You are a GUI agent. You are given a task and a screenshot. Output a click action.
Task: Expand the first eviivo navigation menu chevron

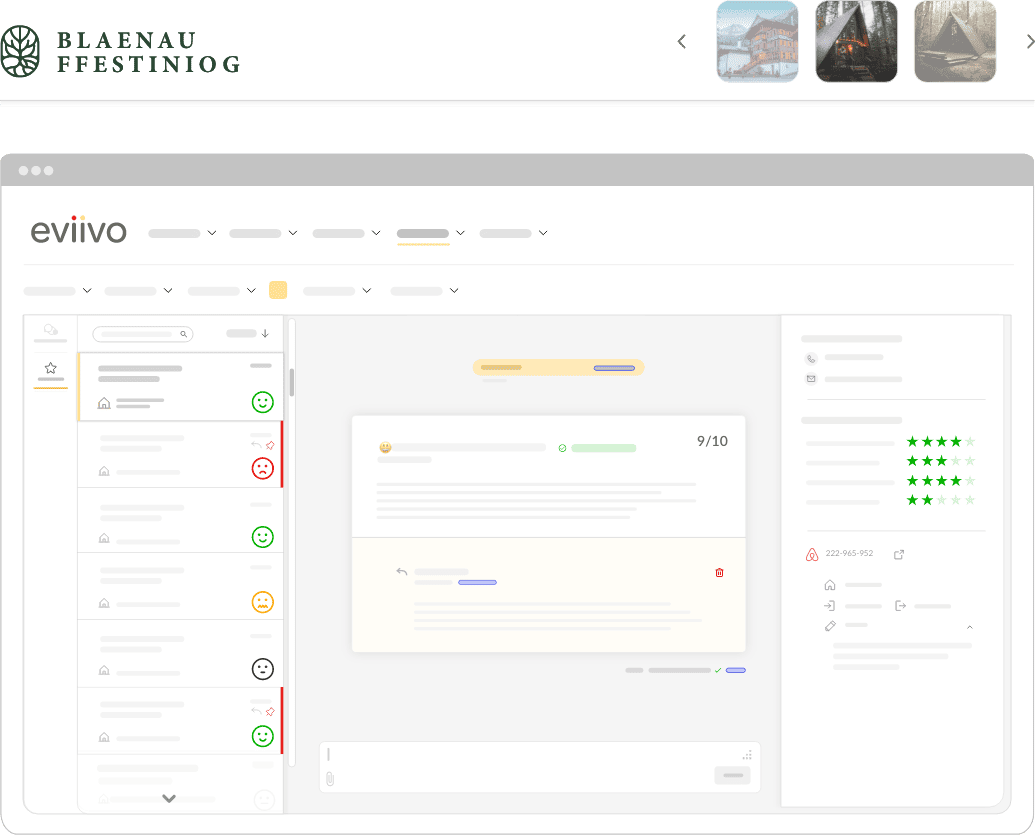[x=212, y=233]
